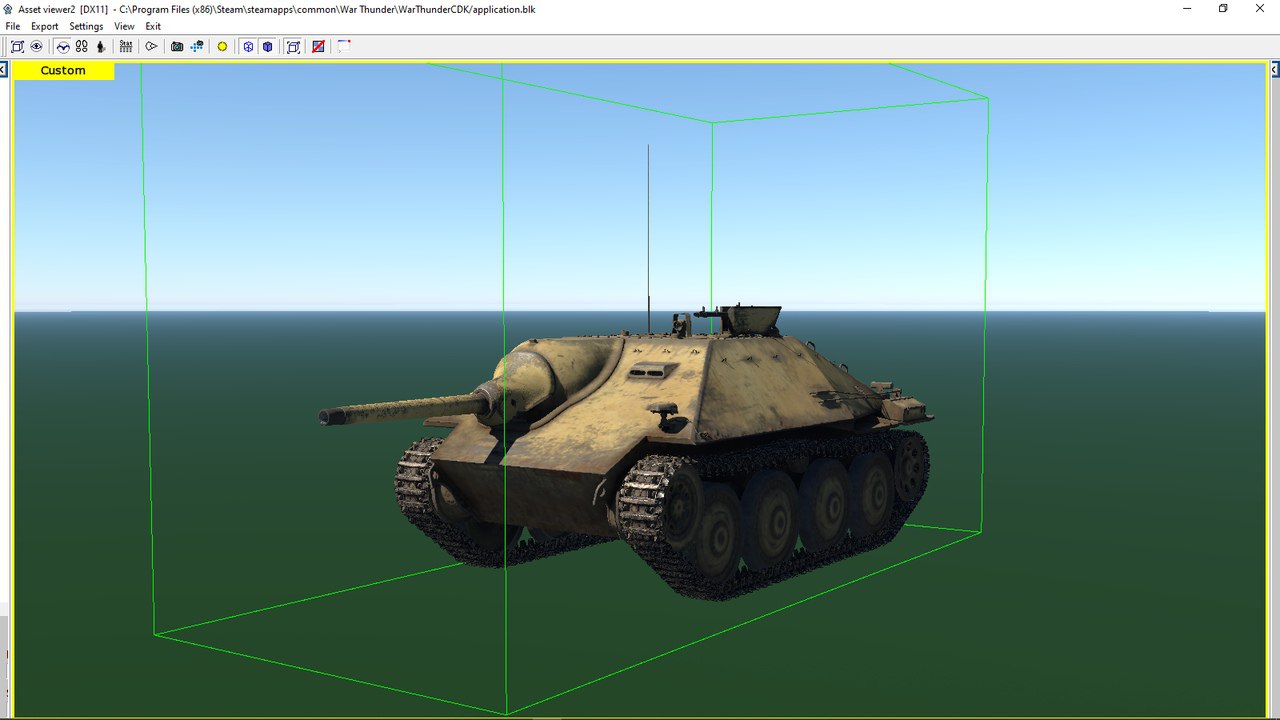Expand the left side panel arrow
This screenshot has height=720, width=1280.
coord(4,70)
